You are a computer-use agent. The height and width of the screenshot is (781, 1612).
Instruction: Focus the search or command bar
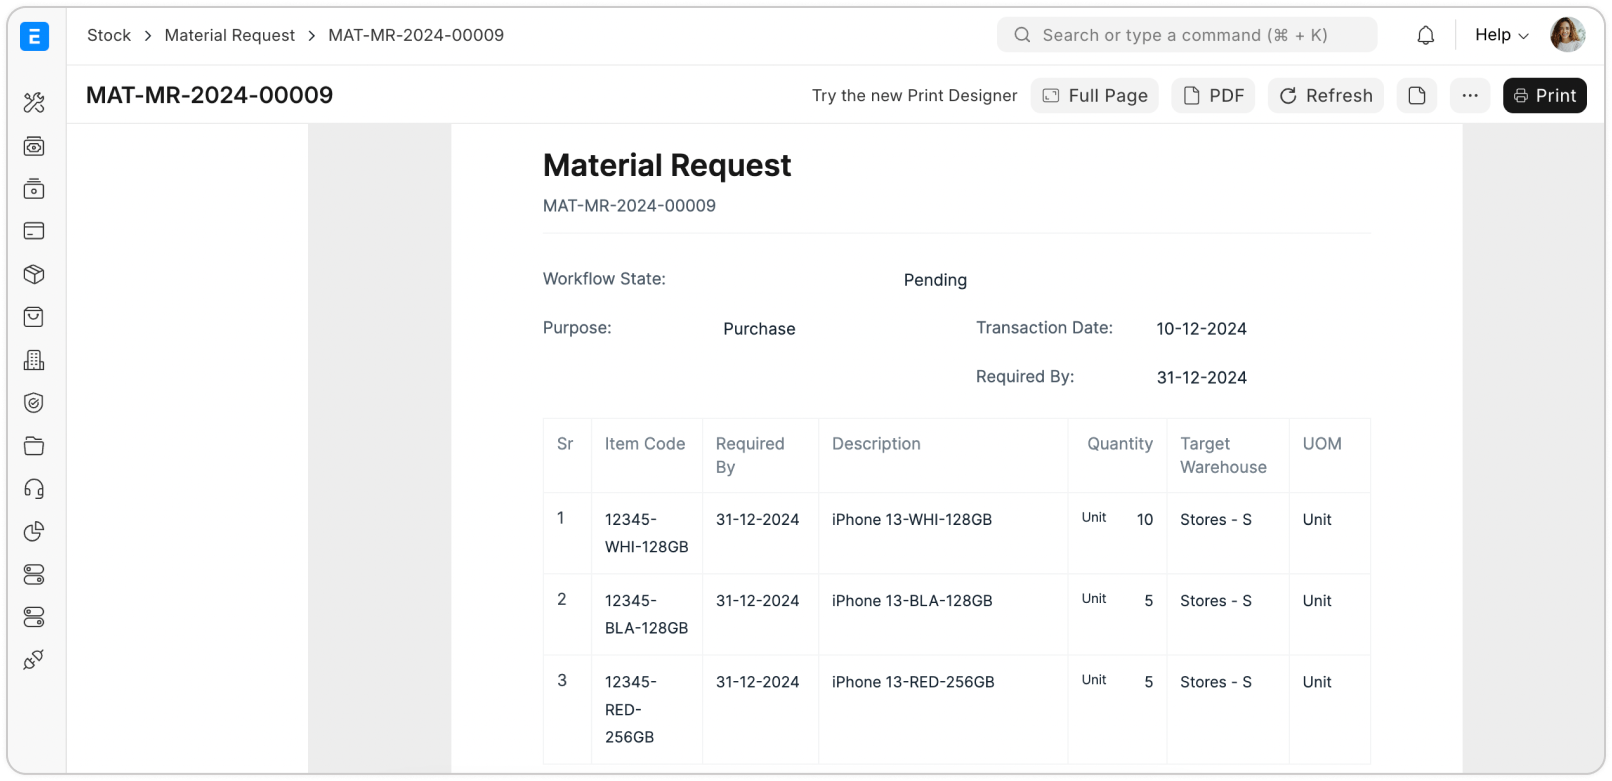tap(1186, 35)
